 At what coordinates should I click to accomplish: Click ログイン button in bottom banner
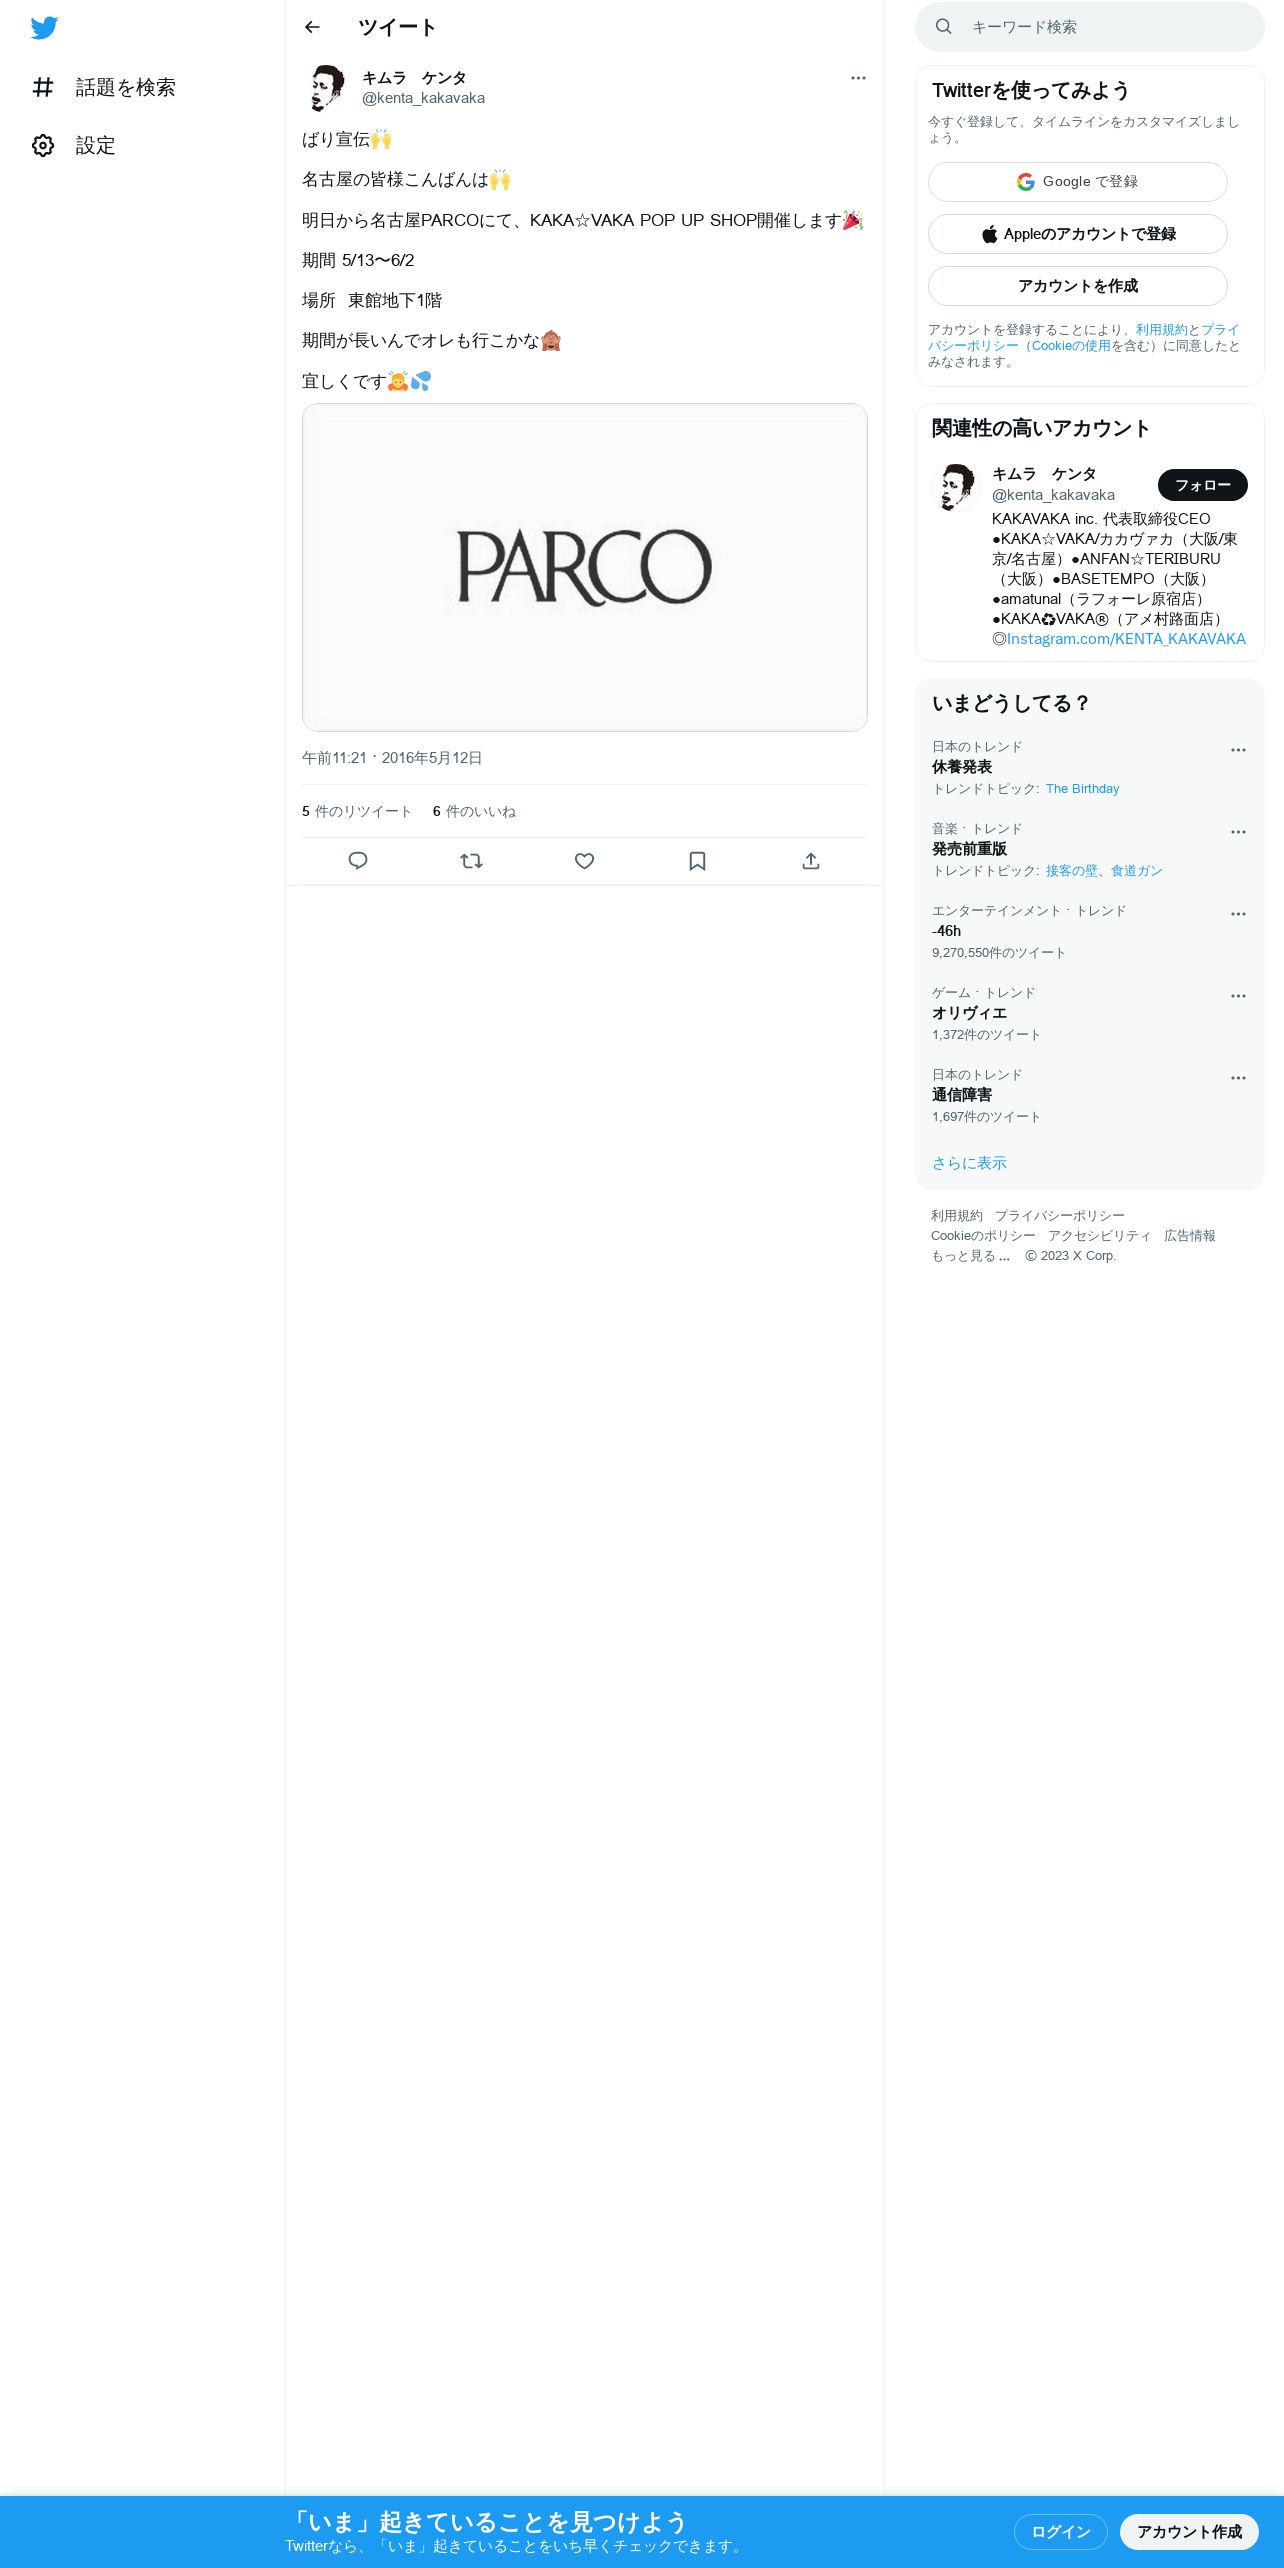point(1061,2532)
